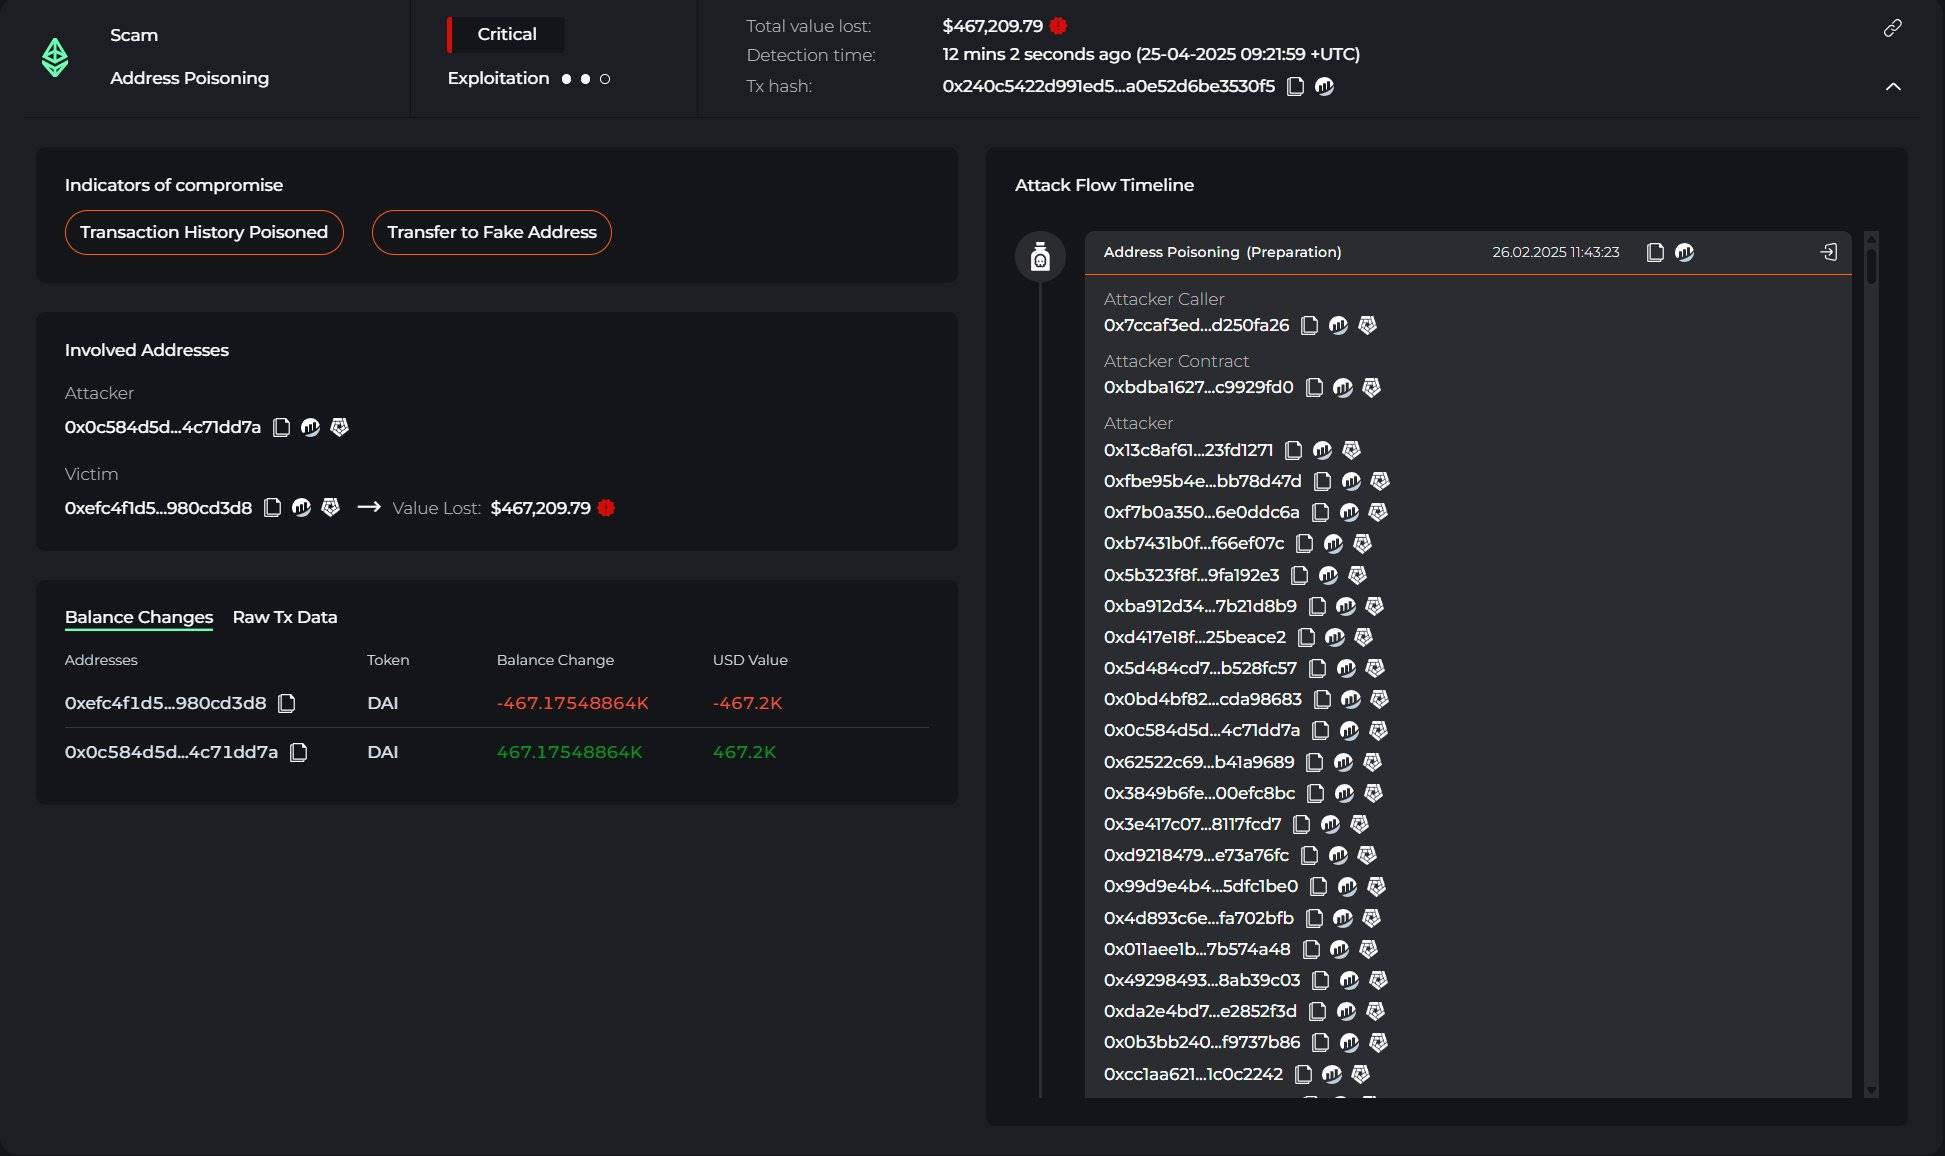Copy the transaction hash
The image size is (1945, 1156).
1295,86
